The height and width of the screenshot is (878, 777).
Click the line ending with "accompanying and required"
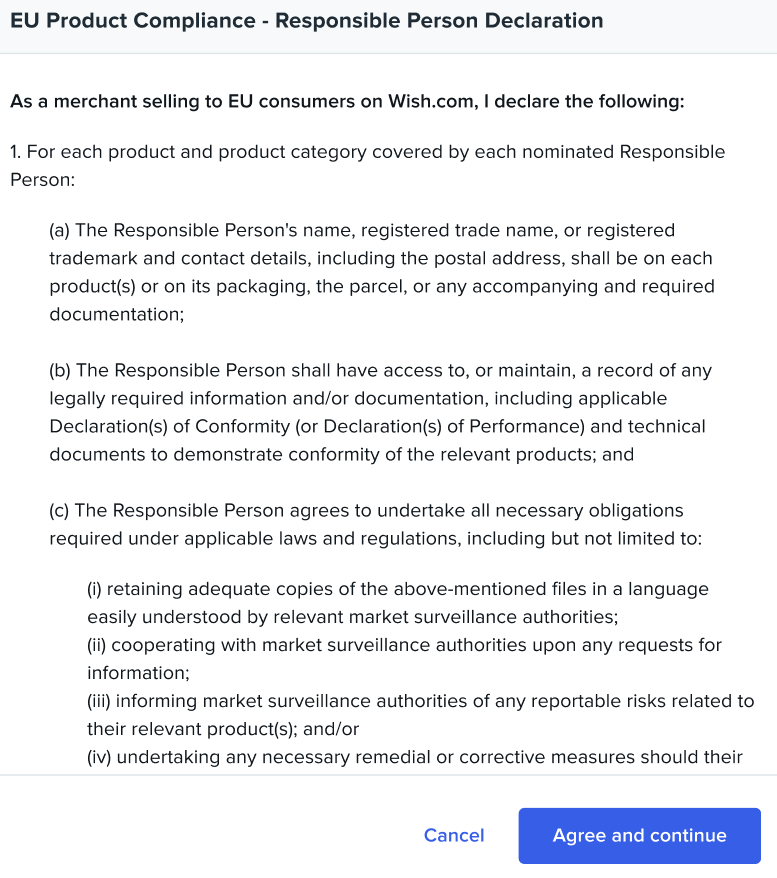tap(382, 286)
